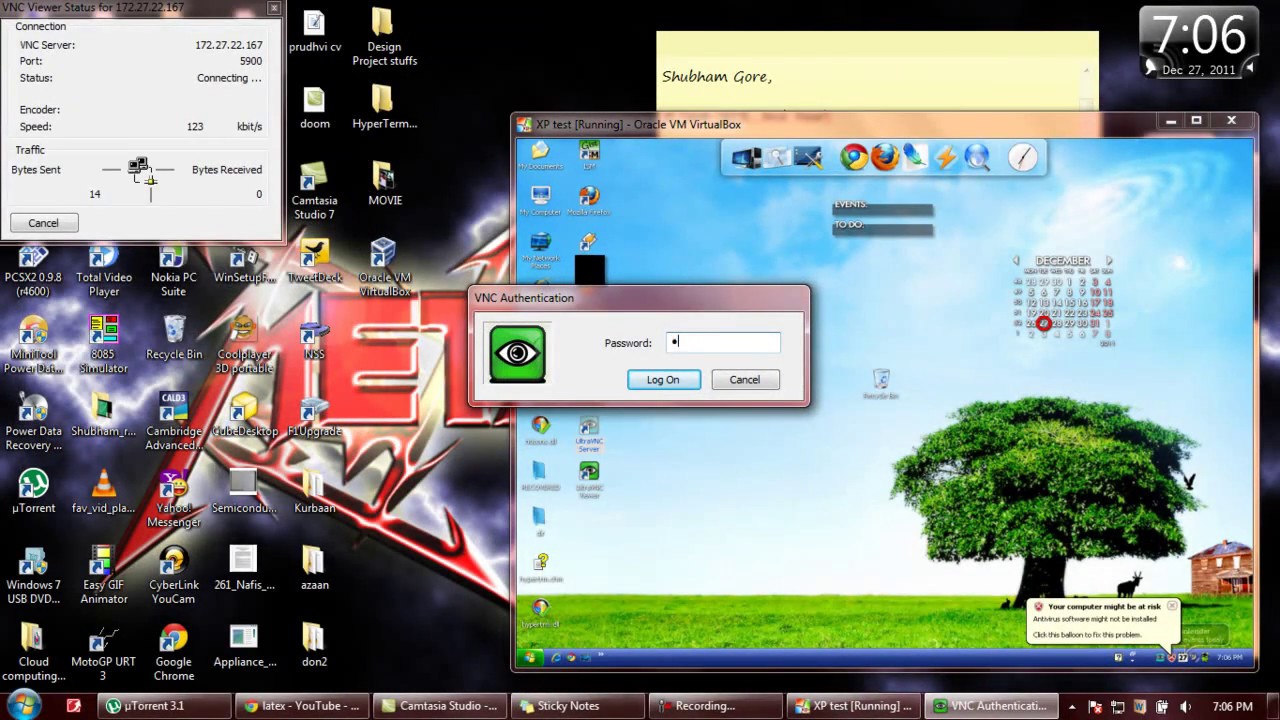The height and width of the screenshot is (720, 1280).
Task: Open TweetDeck desktop shortcut
Action: tap(314, 260)
